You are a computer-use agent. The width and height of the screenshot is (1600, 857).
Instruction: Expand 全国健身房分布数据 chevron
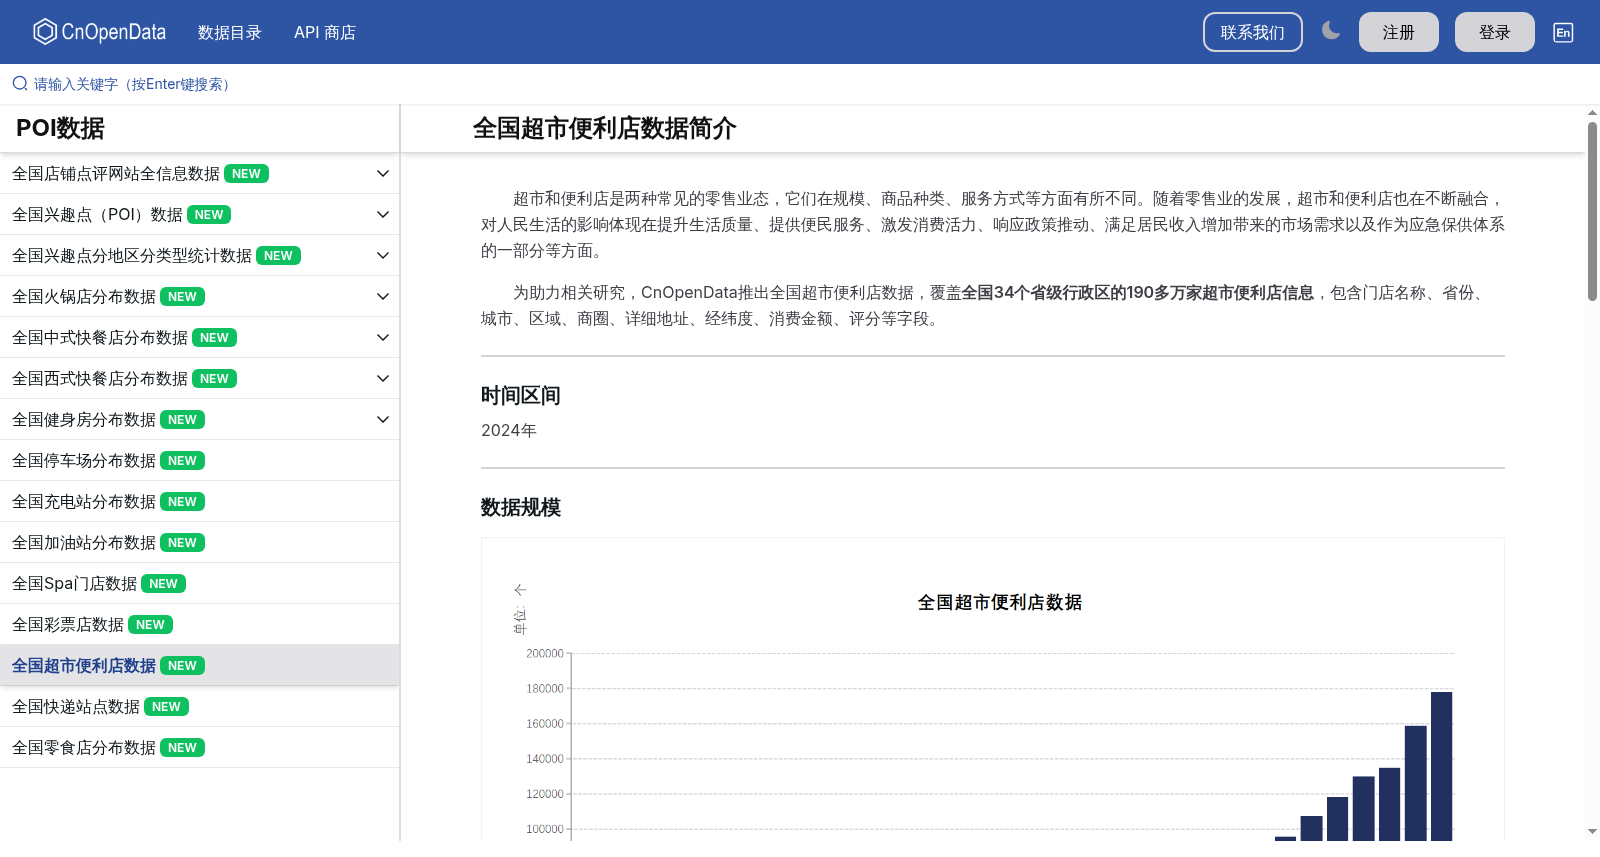(x=382, y=420)
